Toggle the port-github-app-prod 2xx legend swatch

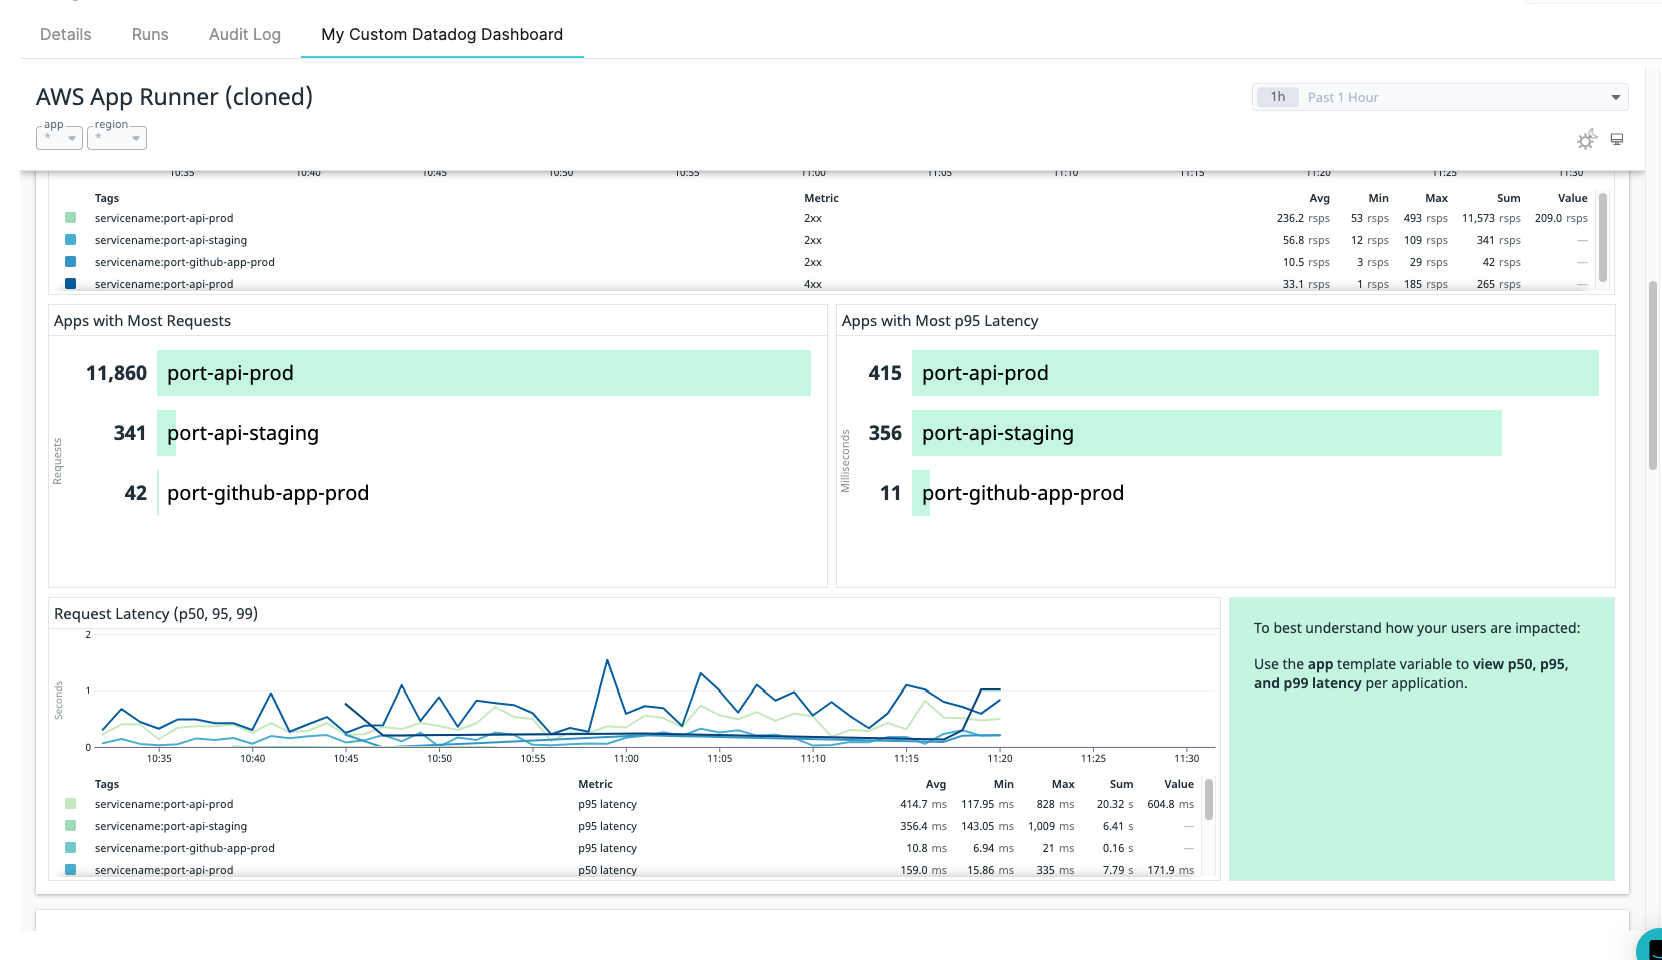pos(70,262)
